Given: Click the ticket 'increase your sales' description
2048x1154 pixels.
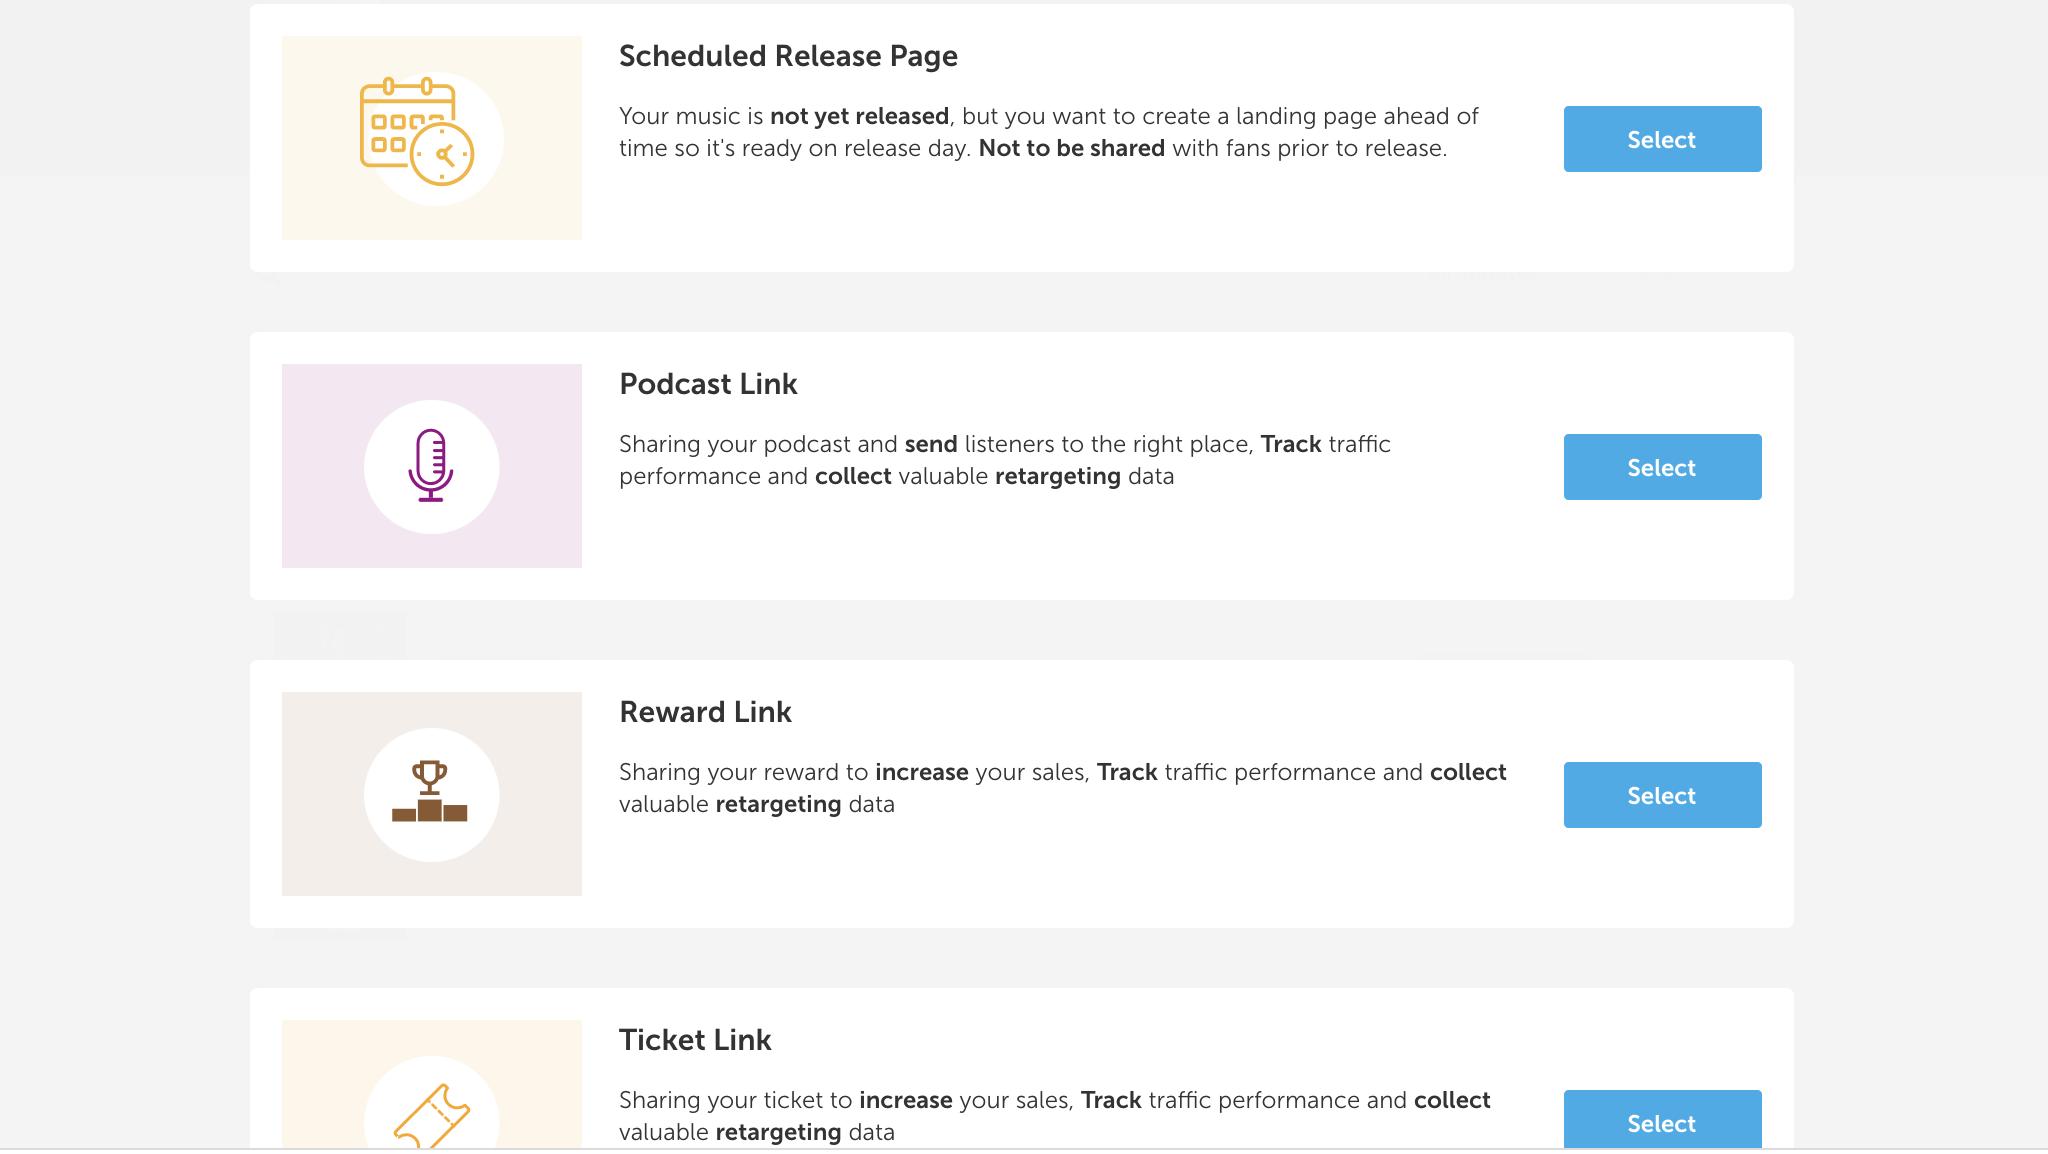Looking at the screenshot, I should click(1055, 1116).
